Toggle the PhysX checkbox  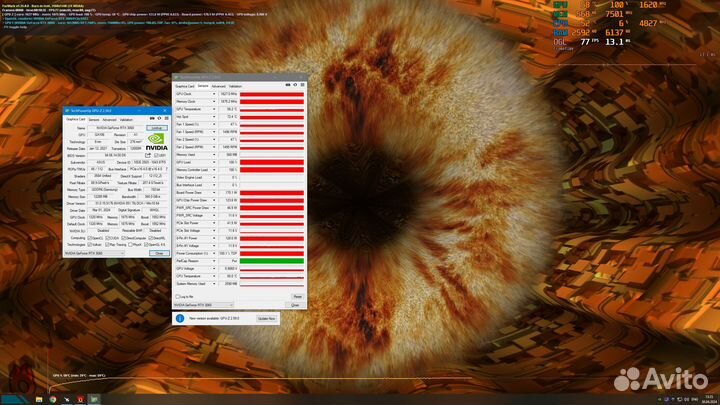131,245
